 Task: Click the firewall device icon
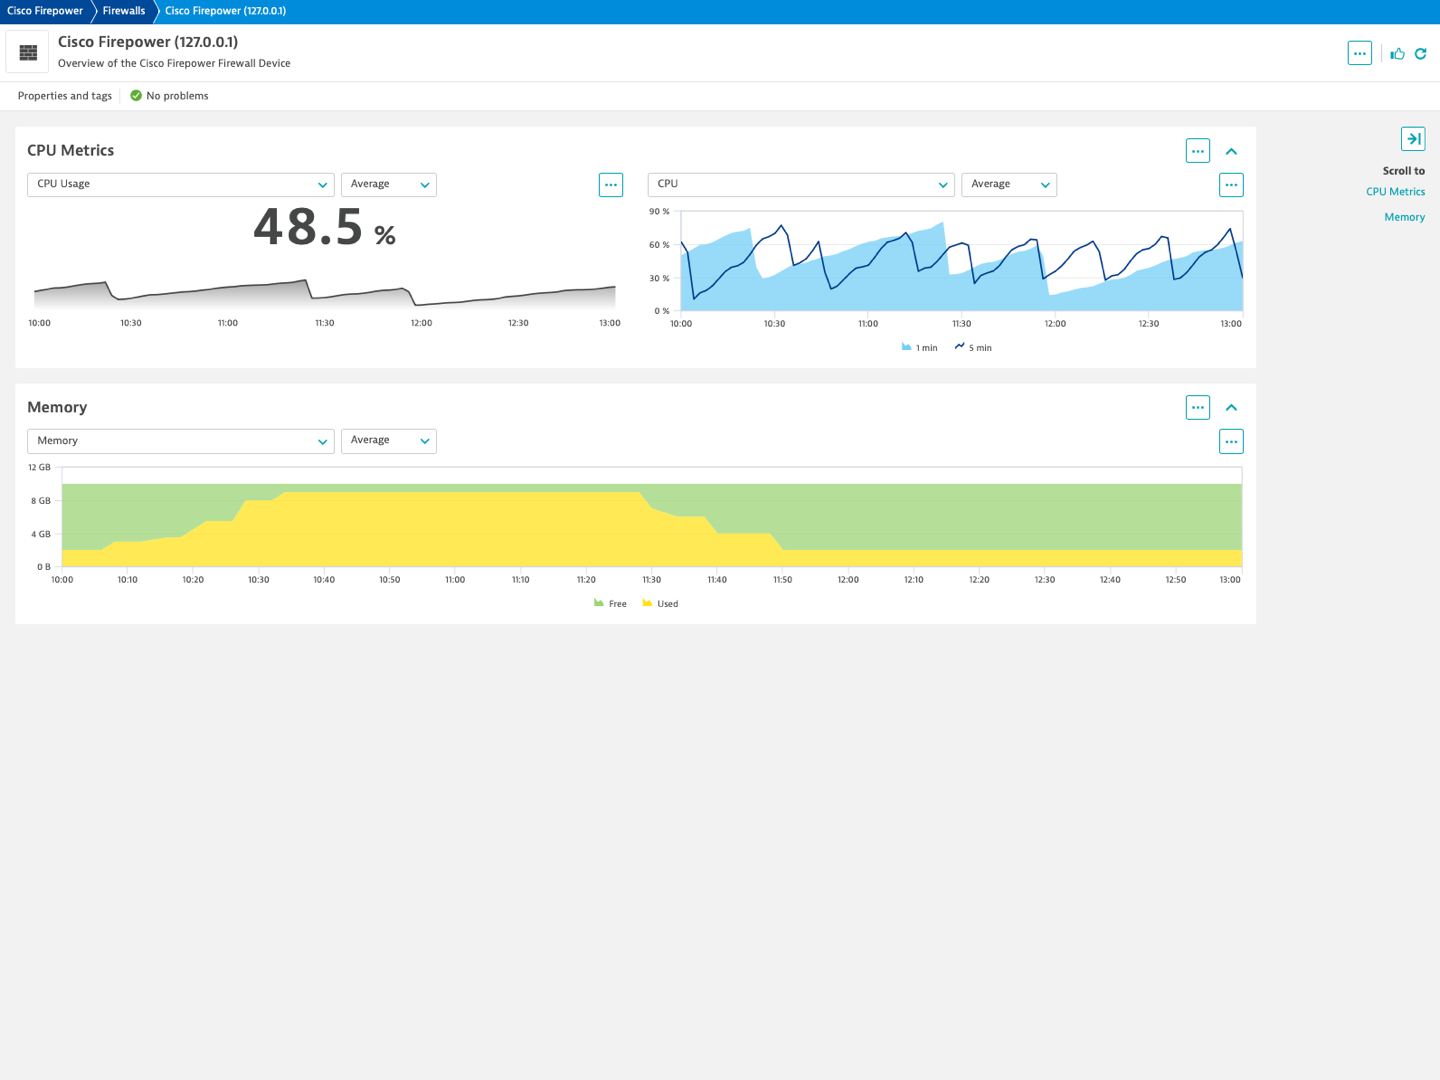click(28, 52)
